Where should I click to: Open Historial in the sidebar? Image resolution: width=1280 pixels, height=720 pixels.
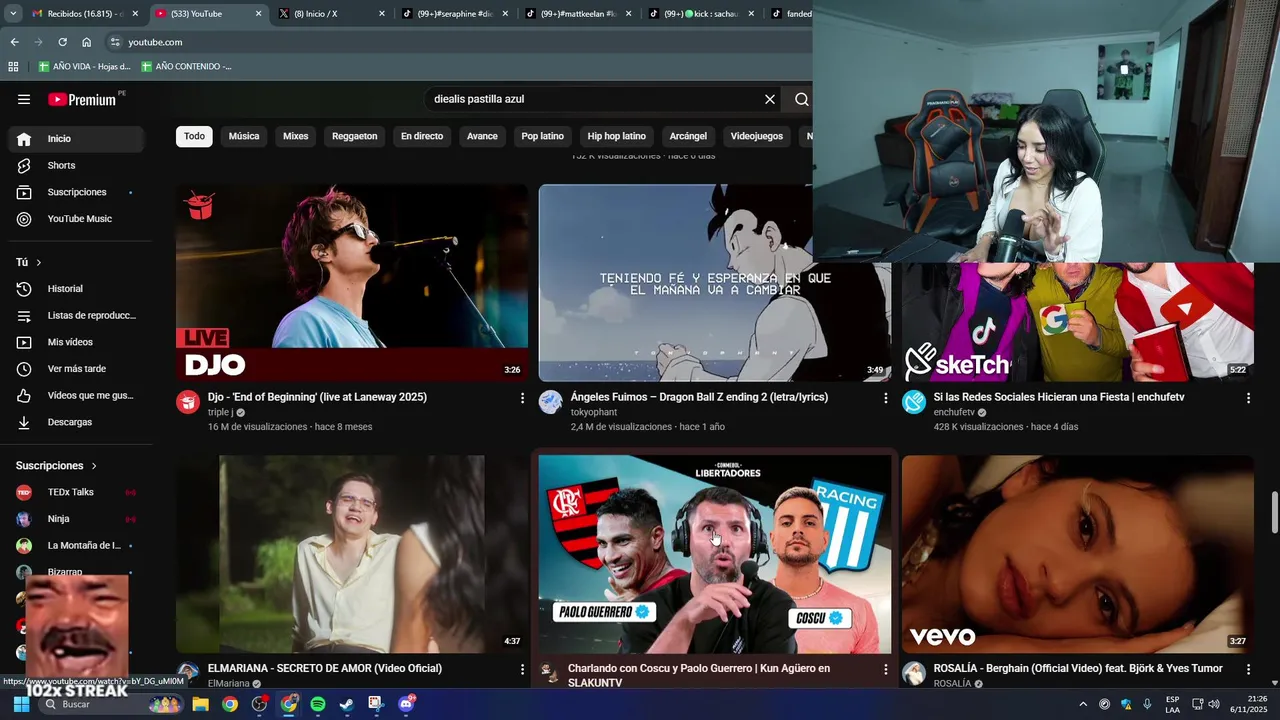click(76, 289)
